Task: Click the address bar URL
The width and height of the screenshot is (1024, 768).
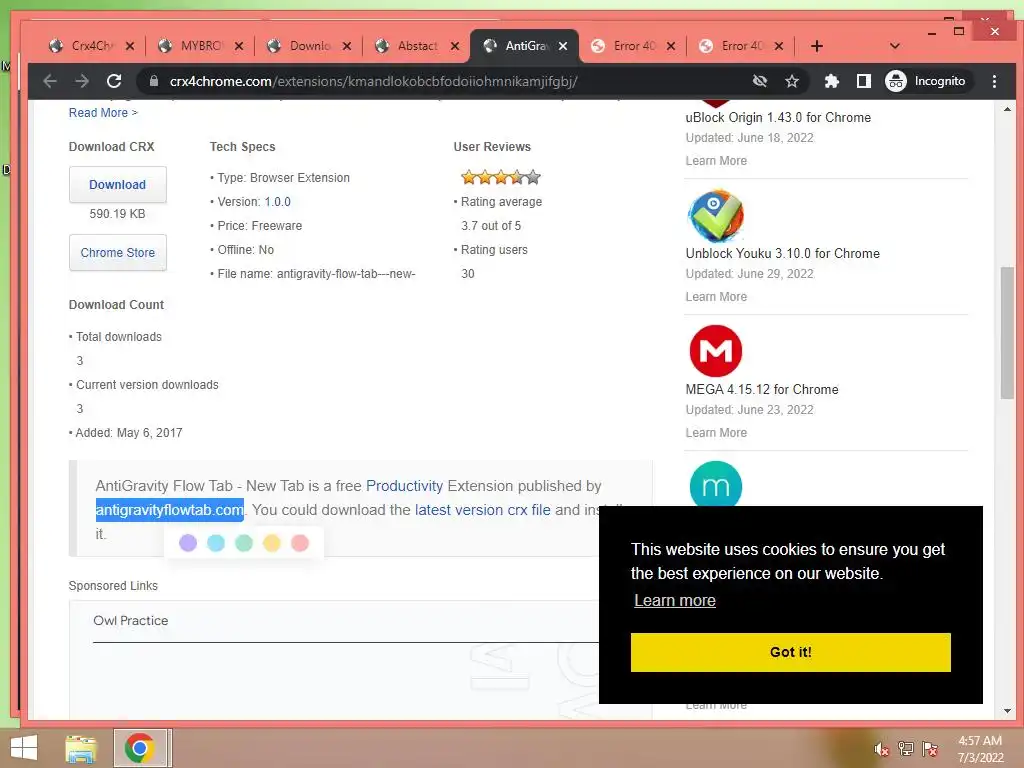Action: [374, 81]
